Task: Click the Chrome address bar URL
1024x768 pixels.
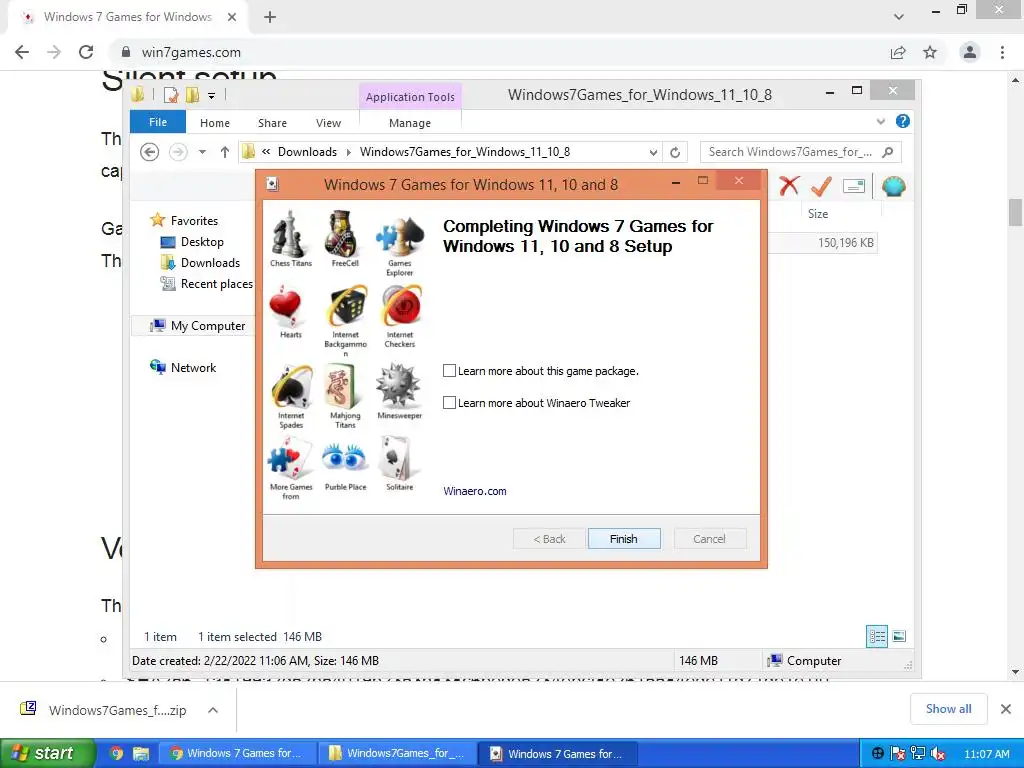Action: coord(191,52)
